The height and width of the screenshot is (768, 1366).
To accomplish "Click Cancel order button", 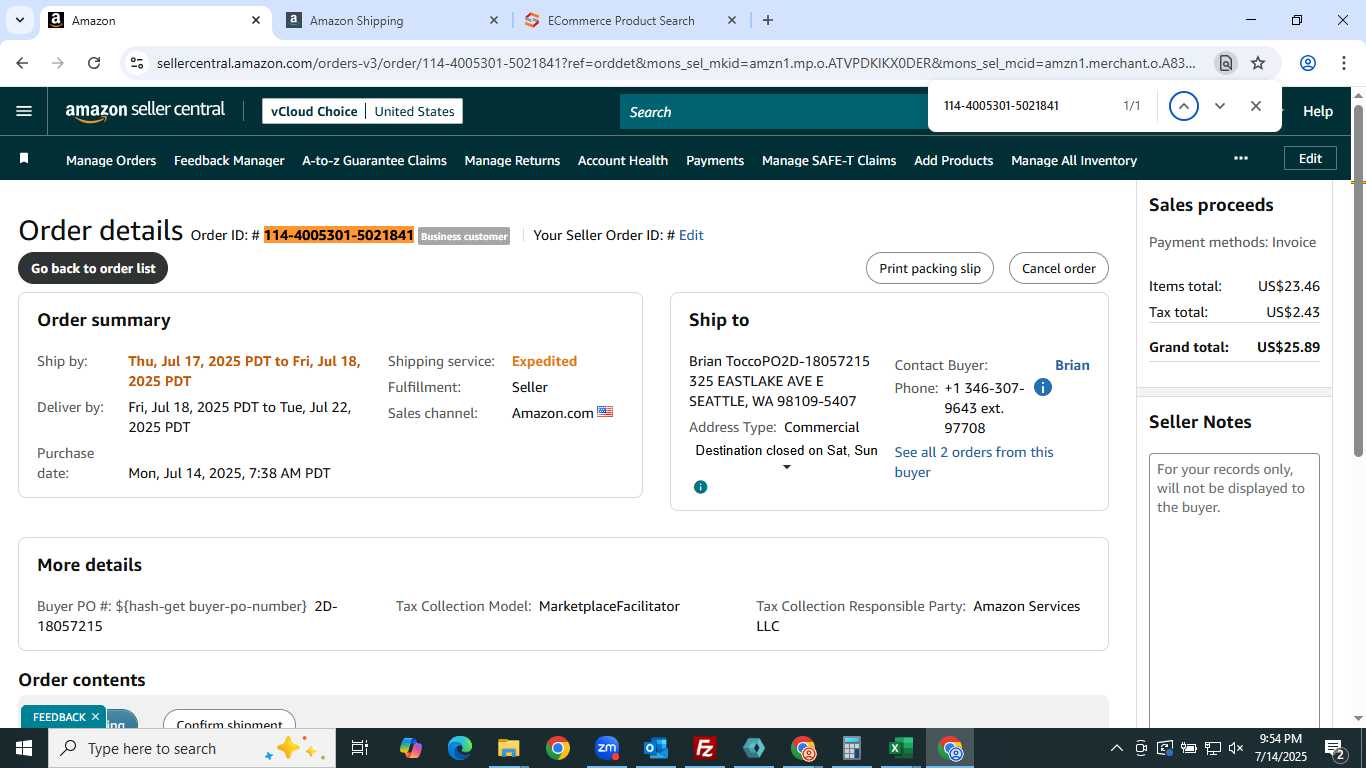I will coord(1059,268).
